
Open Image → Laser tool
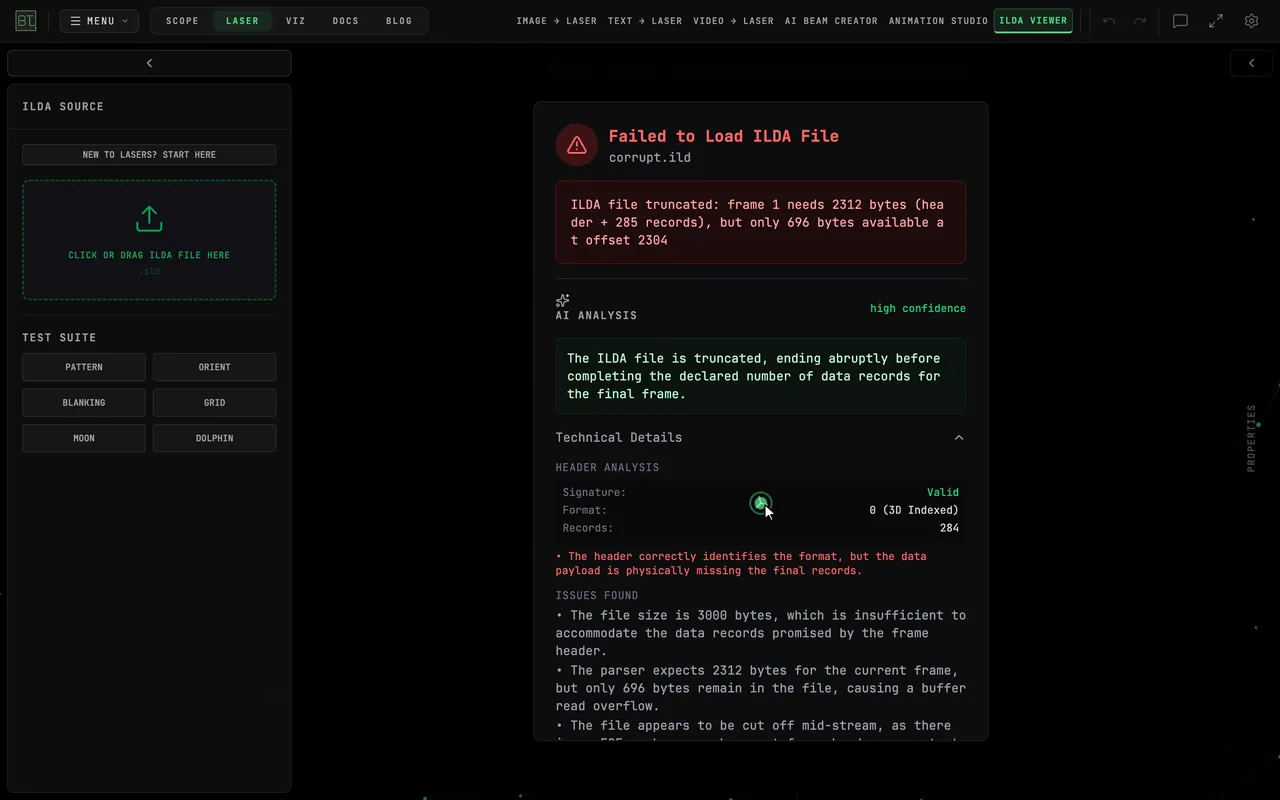pyautogui.click(x=558, y=21)
